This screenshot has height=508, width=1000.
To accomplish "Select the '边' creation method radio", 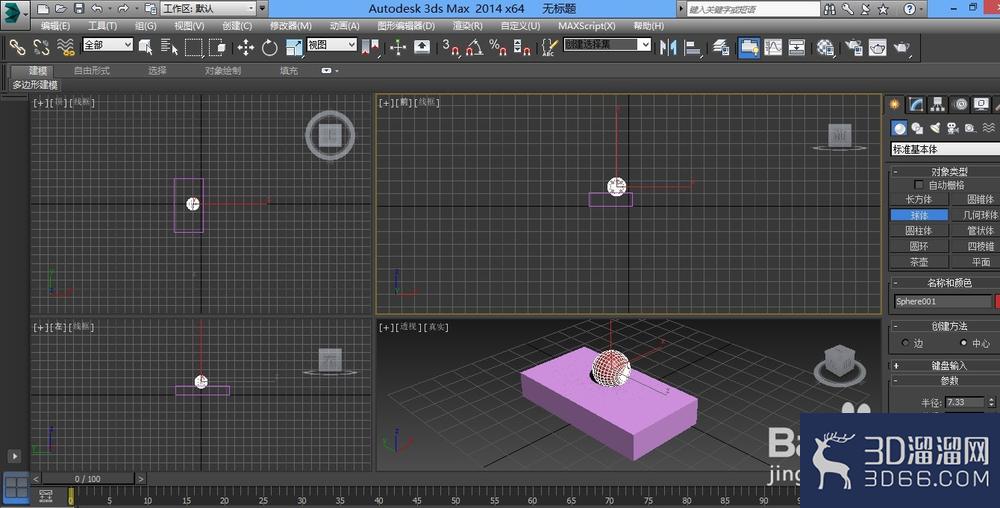I will click(x=905, y=343).
